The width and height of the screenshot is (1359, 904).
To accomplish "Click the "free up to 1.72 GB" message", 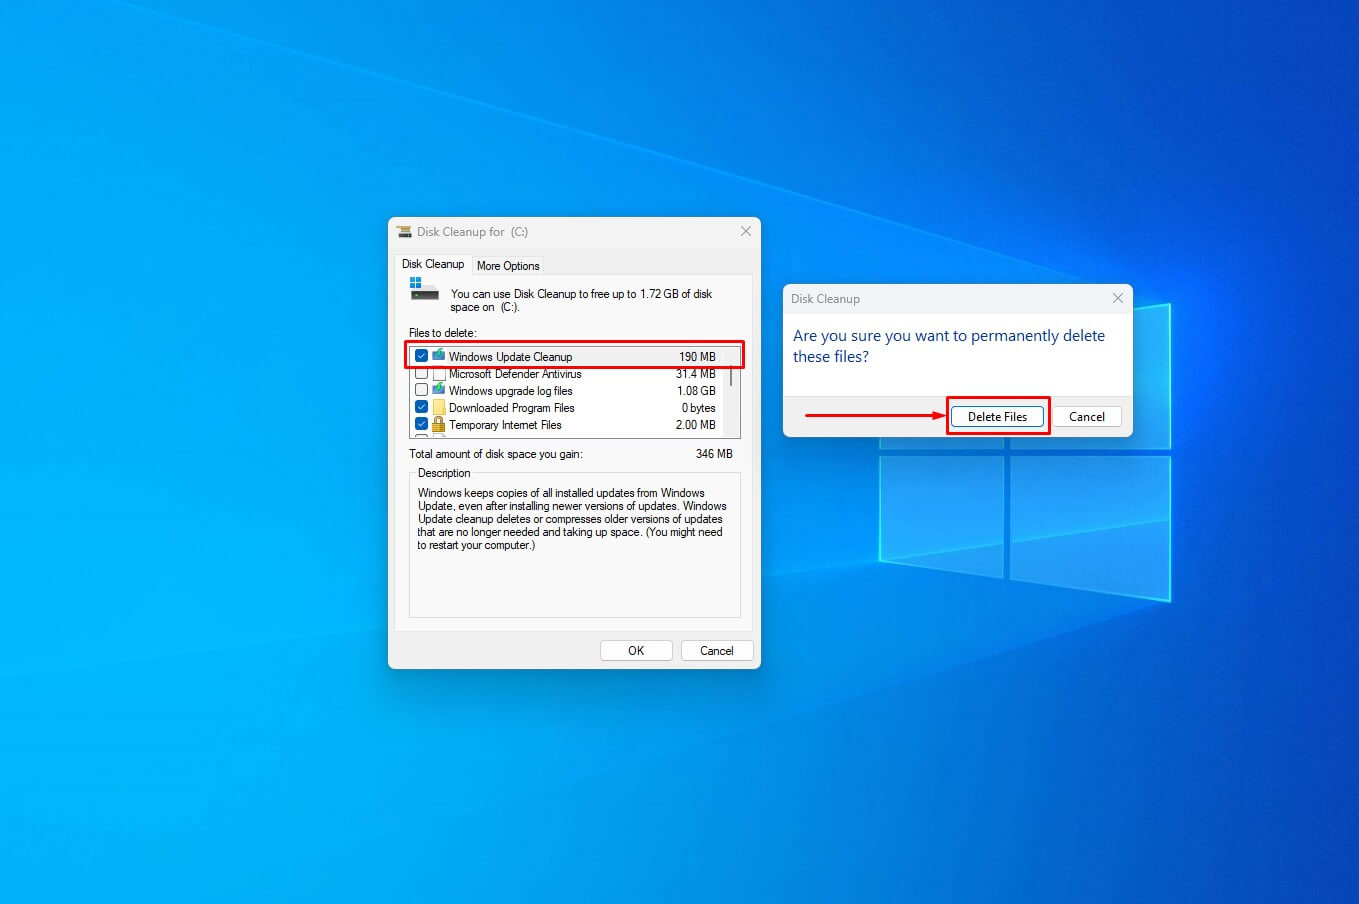I will click(x=581, y=300).
